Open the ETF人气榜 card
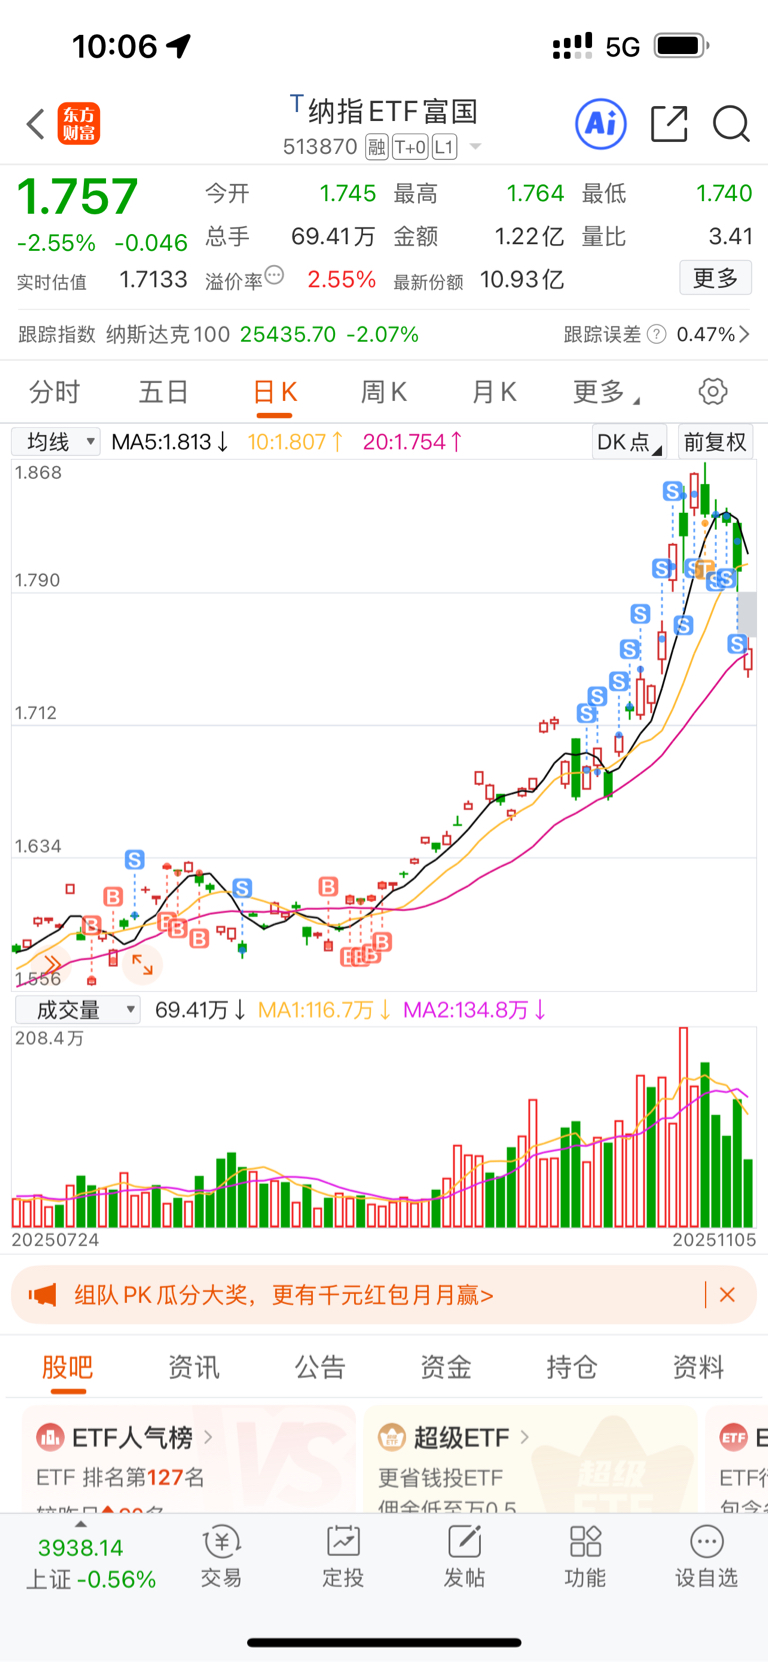 tap(189, 1459)
